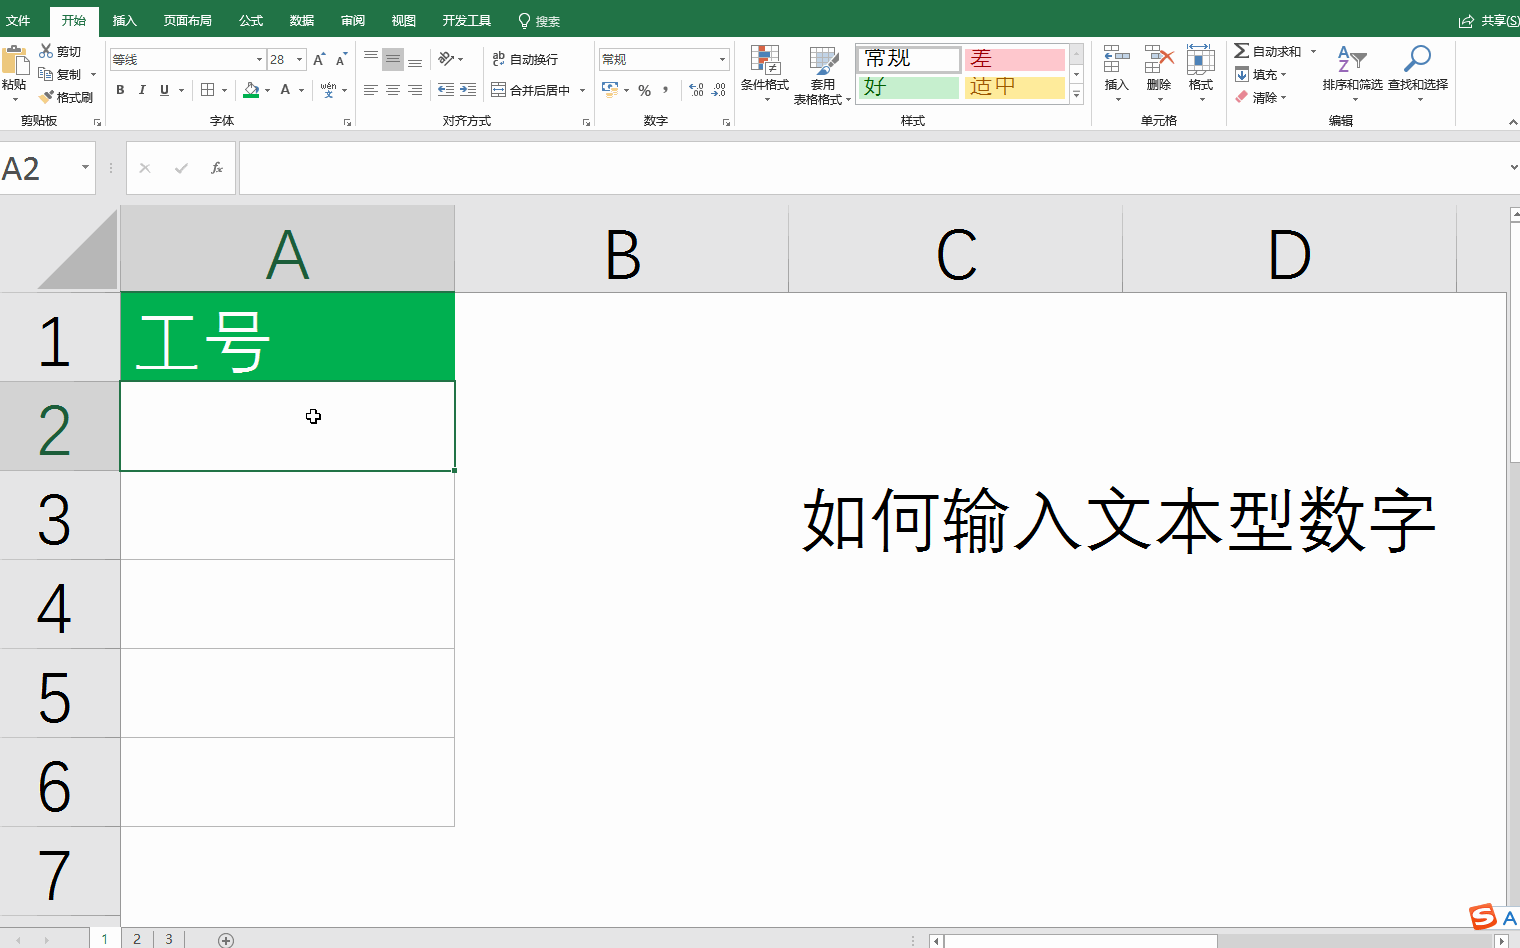Switch to the Formulas (公式) tab
The width and height of the screenshot is (1520, 948).
pyautogui.click(x=251, y=20)
